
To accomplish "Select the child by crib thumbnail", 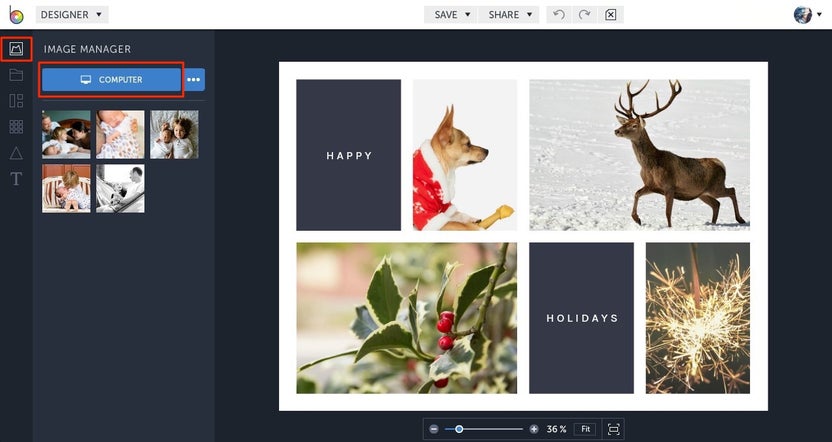I will [66, 188].
